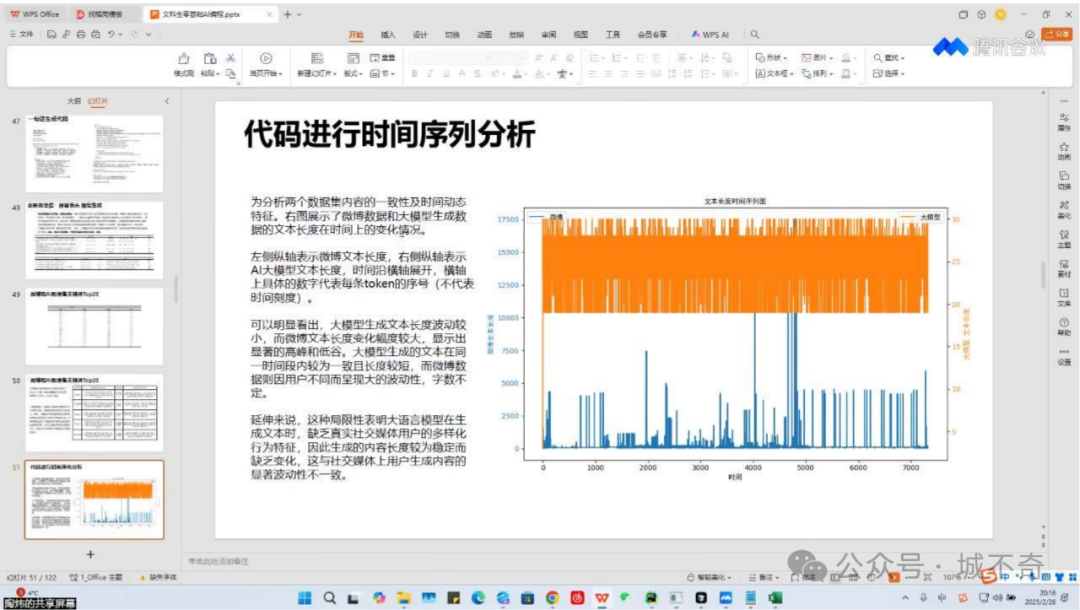This screenshot has height=610, width=1080.
Task: Expand the quick access customize arrow
Action: click(x=148, y=34)
